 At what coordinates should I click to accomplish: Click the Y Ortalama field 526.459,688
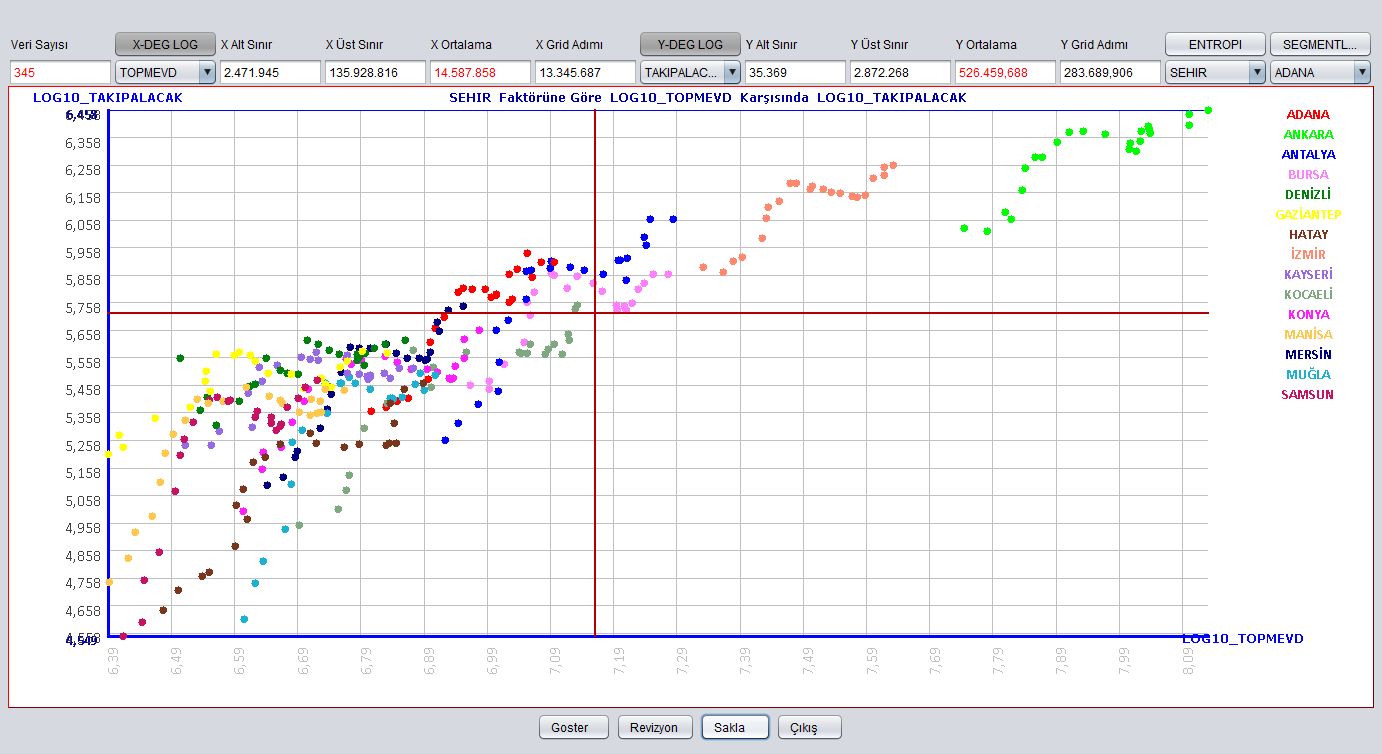pyautogui.click(x=1005, y=72)
